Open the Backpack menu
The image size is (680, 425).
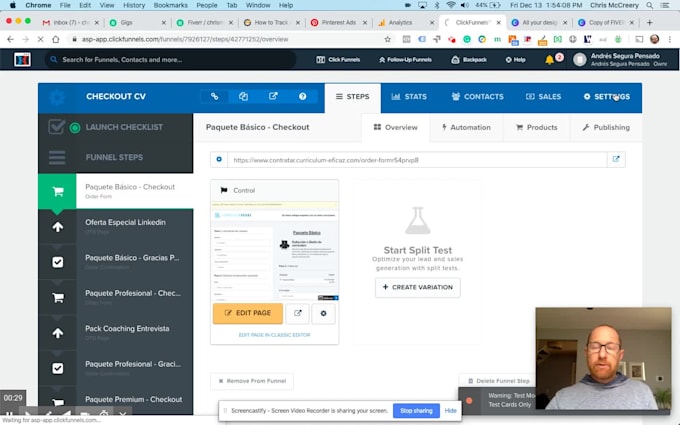pos(469,60)
